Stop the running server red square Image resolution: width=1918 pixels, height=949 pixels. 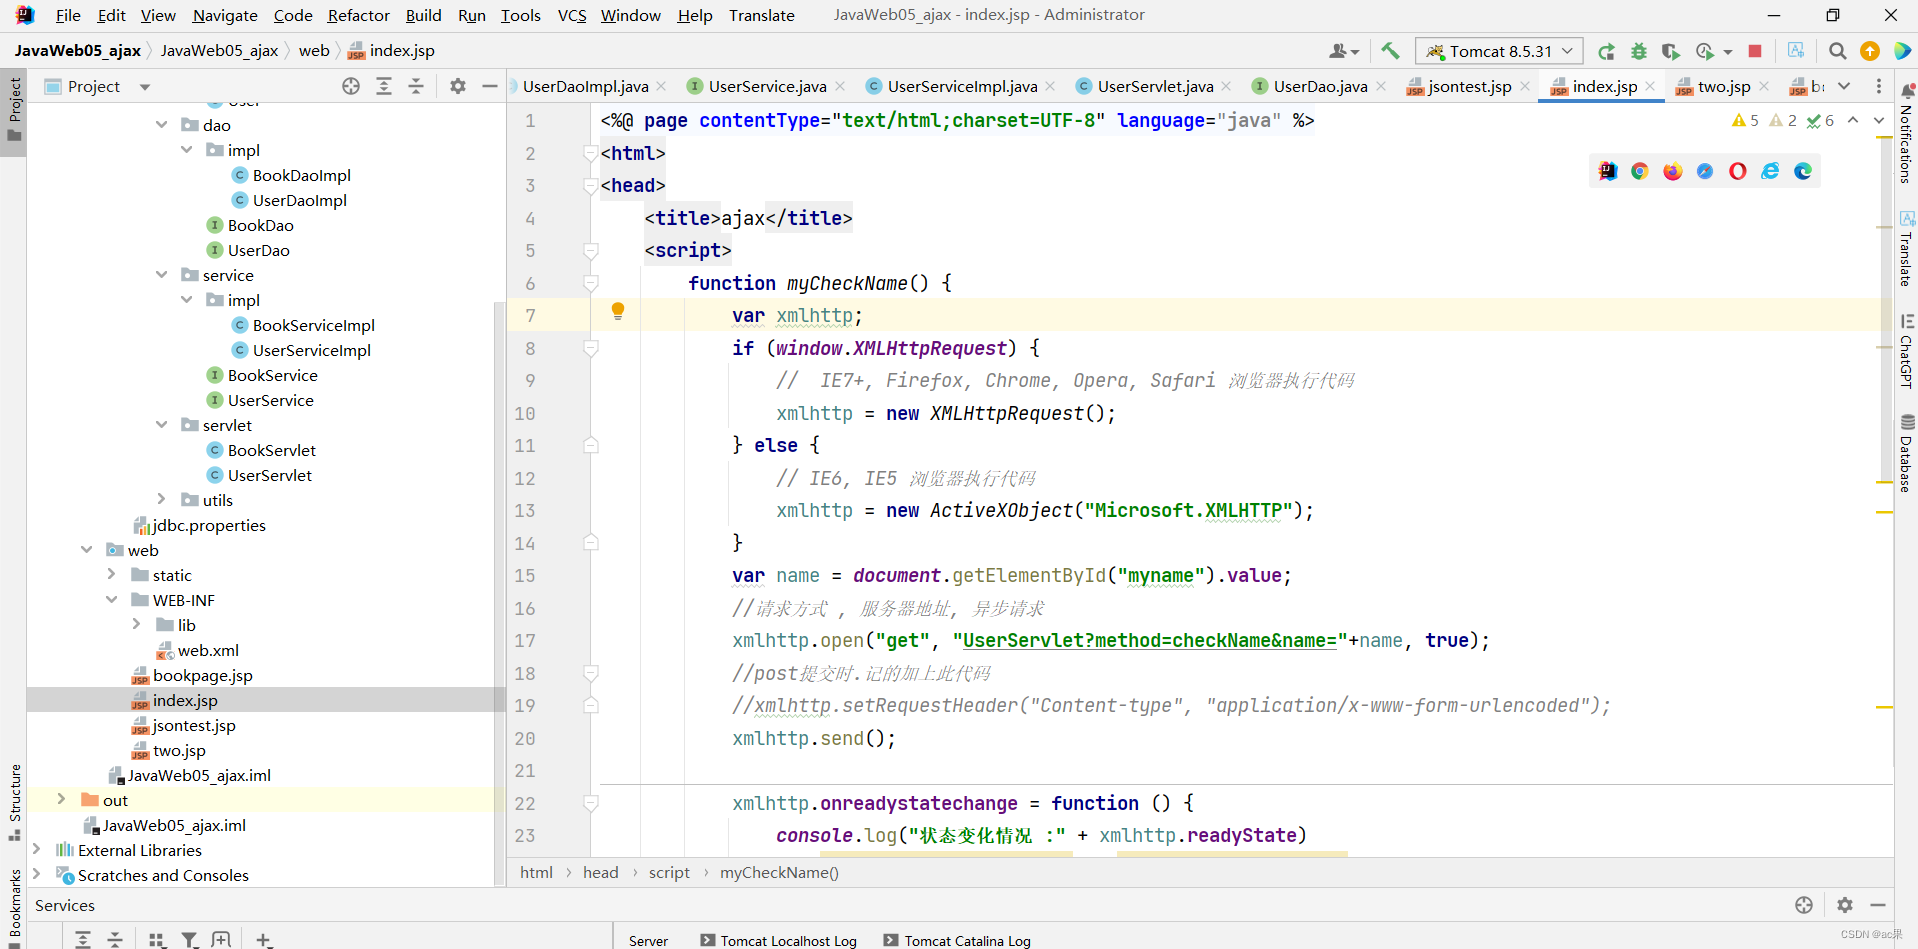1755,51
